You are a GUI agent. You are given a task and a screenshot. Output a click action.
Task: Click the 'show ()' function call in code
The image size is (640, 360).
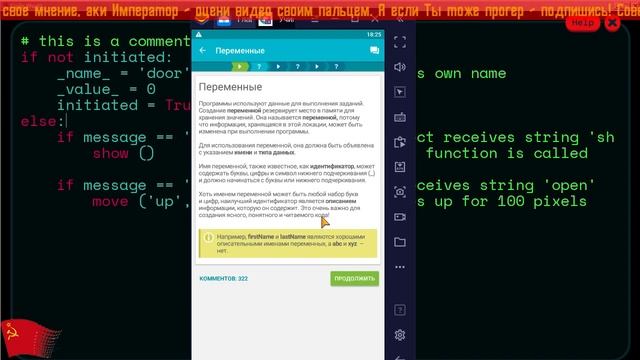click(x=123, y=153)
